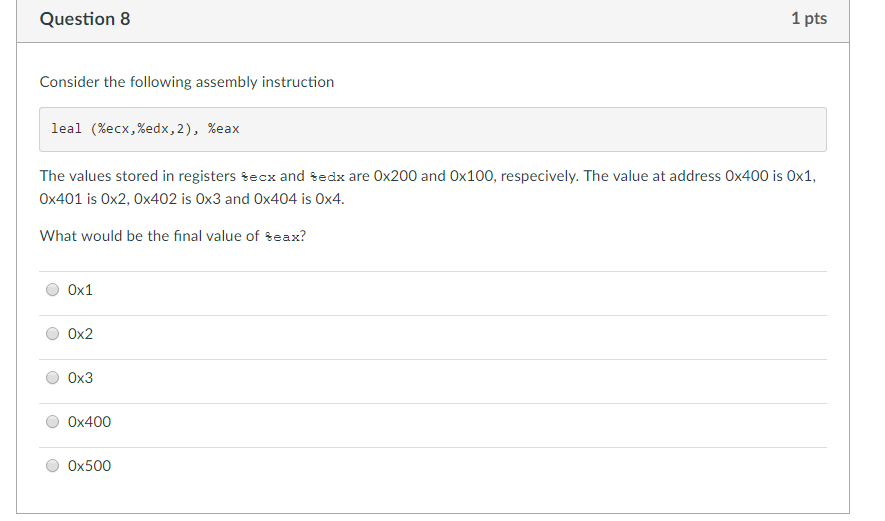The width and height of the screenshot is (885, 521).
Task: Select the 0x1 radio button
Action: tap(53, 290)
